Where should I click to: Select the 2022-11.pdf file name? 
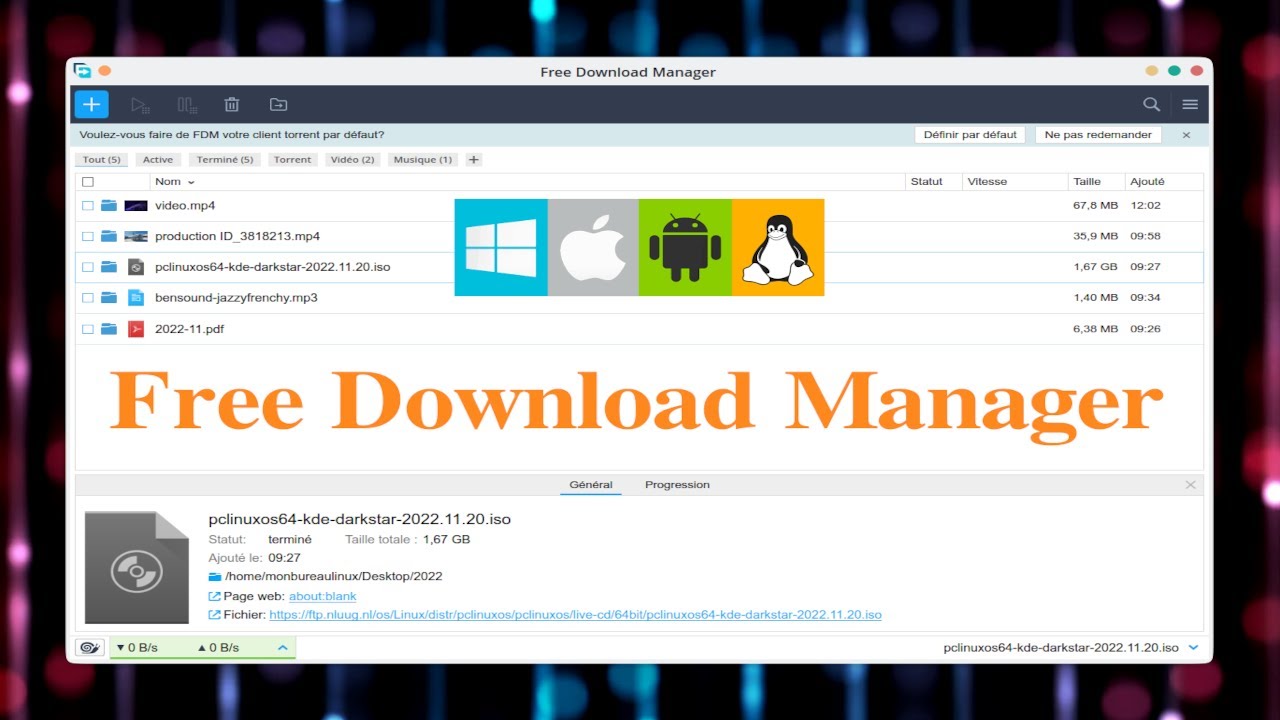[x=189, y=329]
